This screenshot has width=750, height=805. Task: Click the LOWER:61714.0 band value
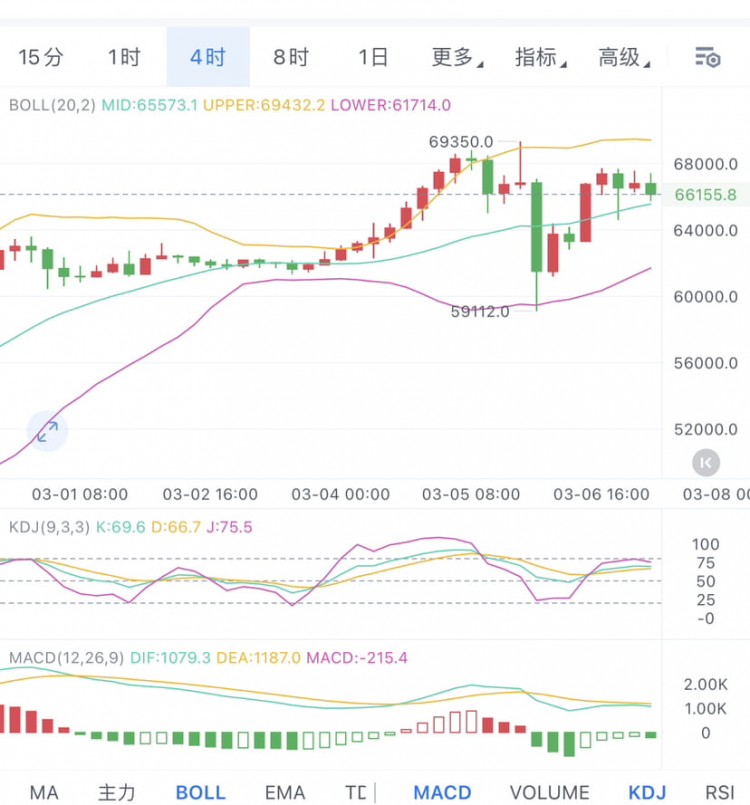(391, 105)
